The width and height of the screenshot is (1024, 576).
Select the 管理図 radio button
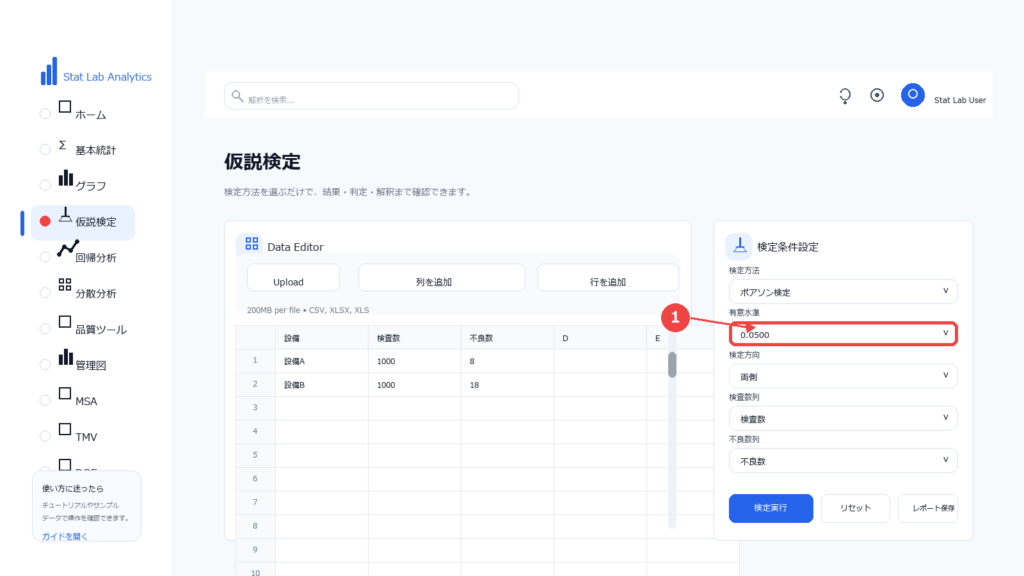coord(45,364)
